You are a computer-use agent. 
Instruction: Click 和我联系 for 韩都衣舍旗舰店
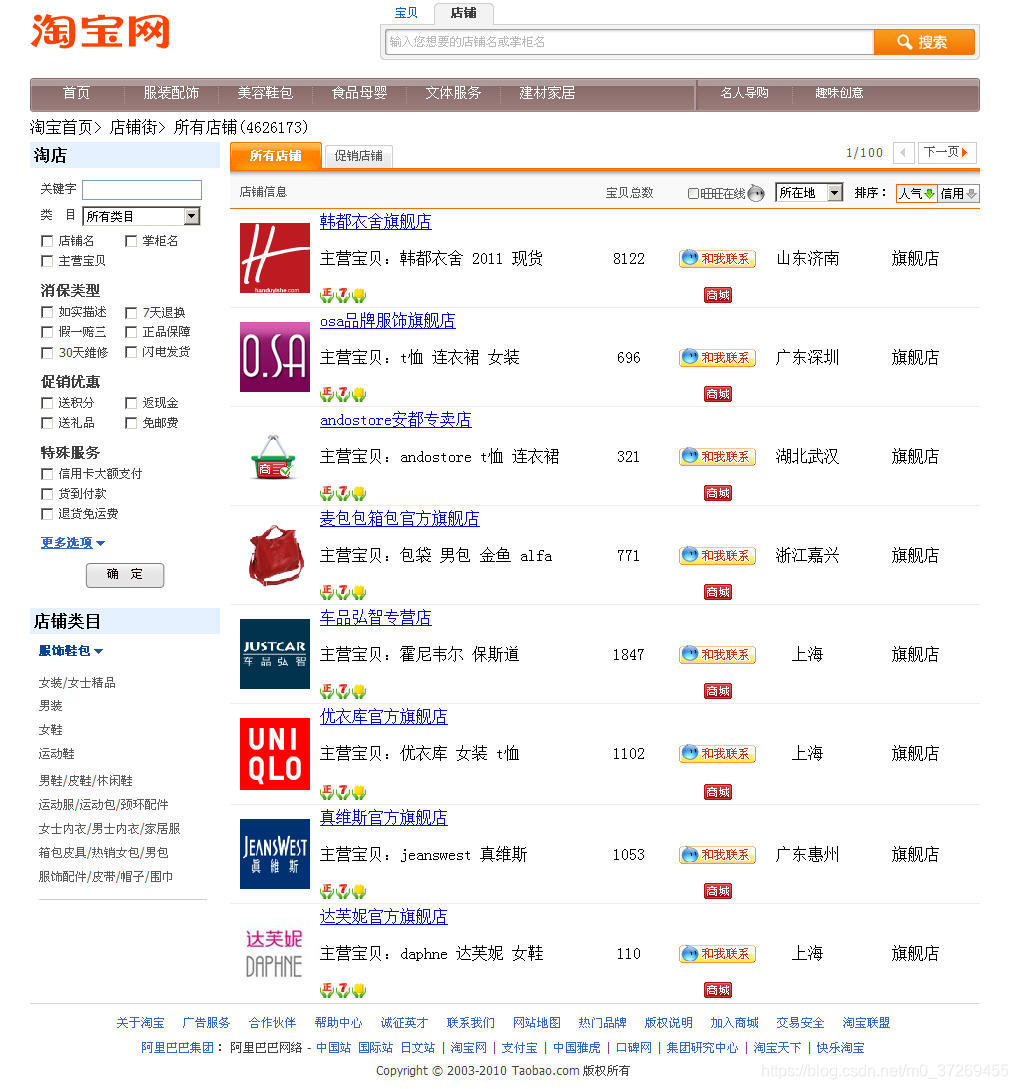click(x=717, y=258)
